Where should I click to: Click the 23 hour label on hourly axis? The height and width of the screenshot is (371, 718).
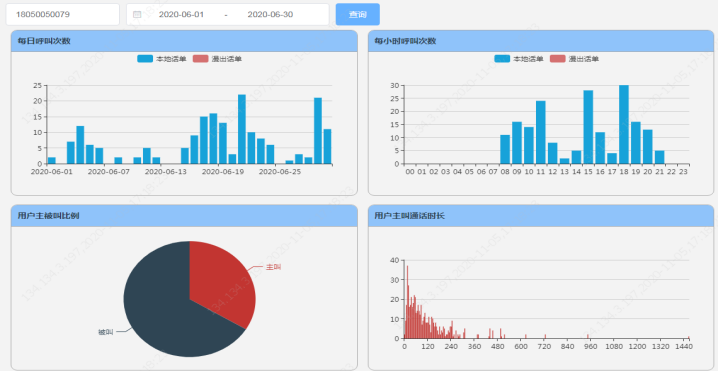(683, 171)
